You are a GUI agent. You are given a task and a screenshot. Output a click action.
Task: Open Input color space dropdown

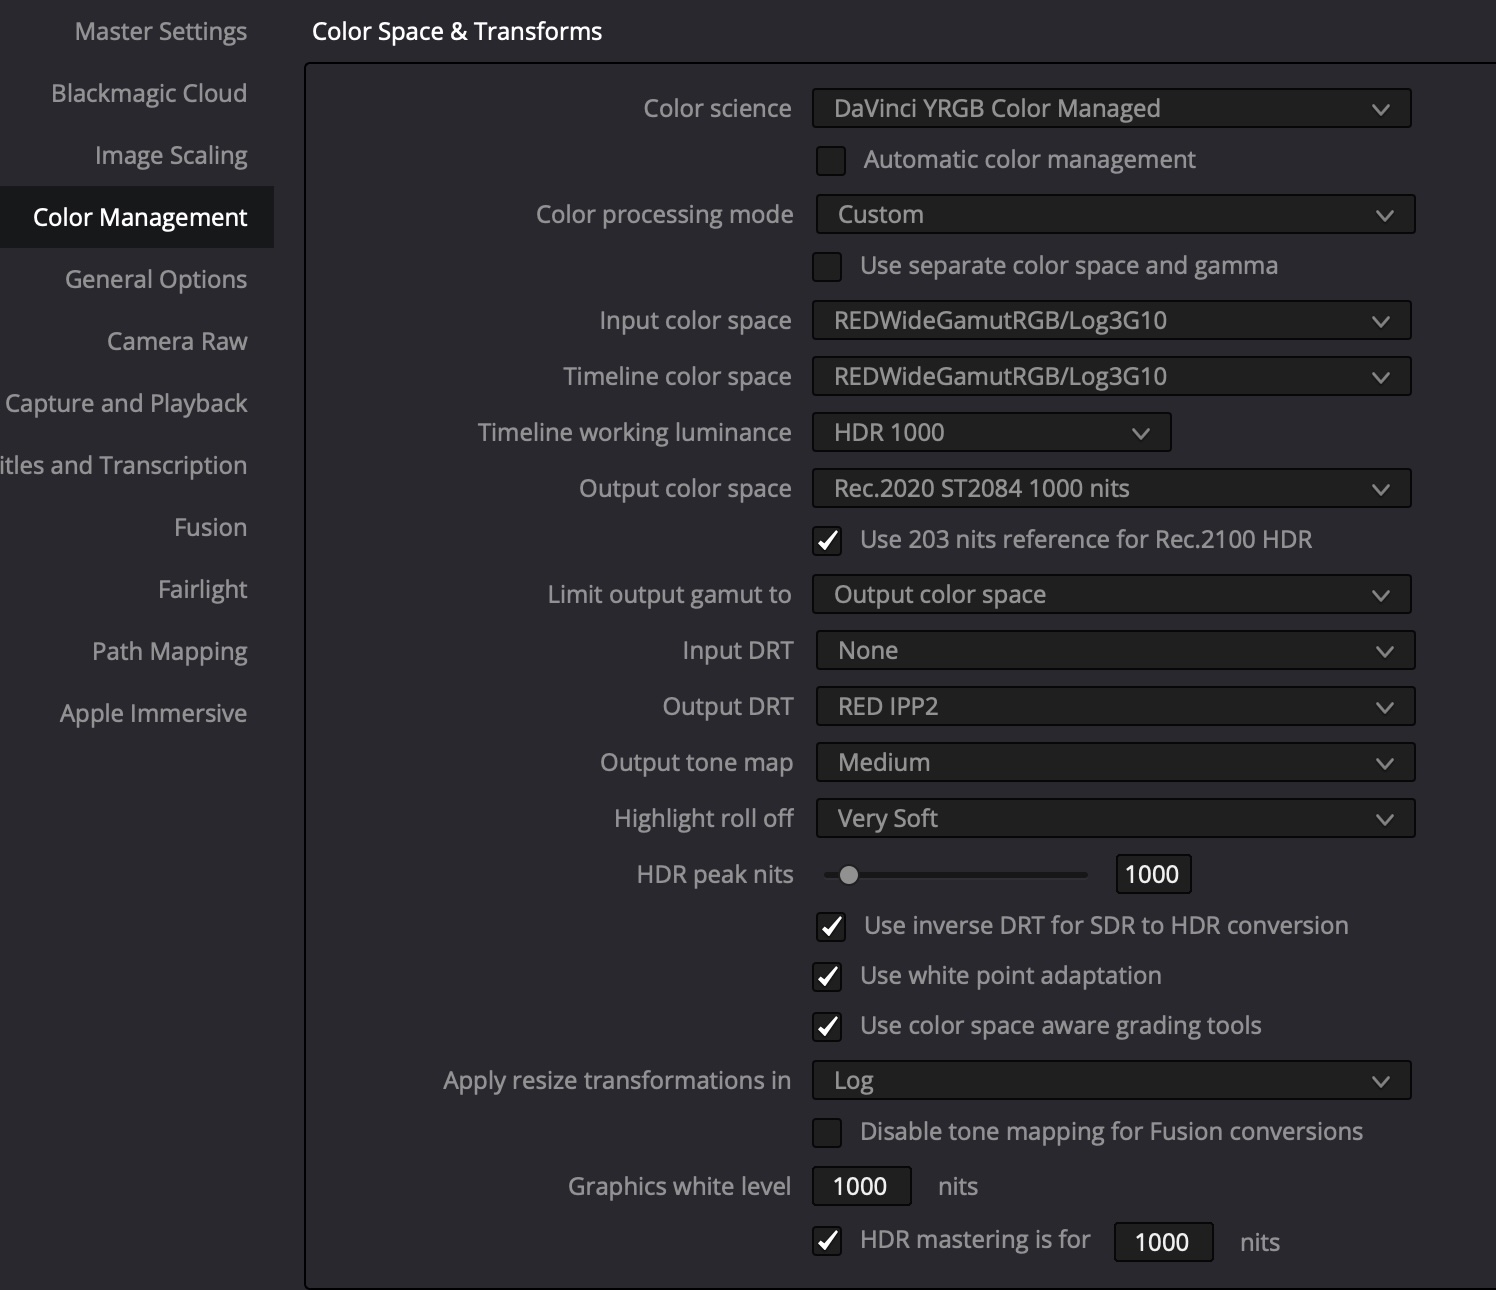[x=1111, y=320]
